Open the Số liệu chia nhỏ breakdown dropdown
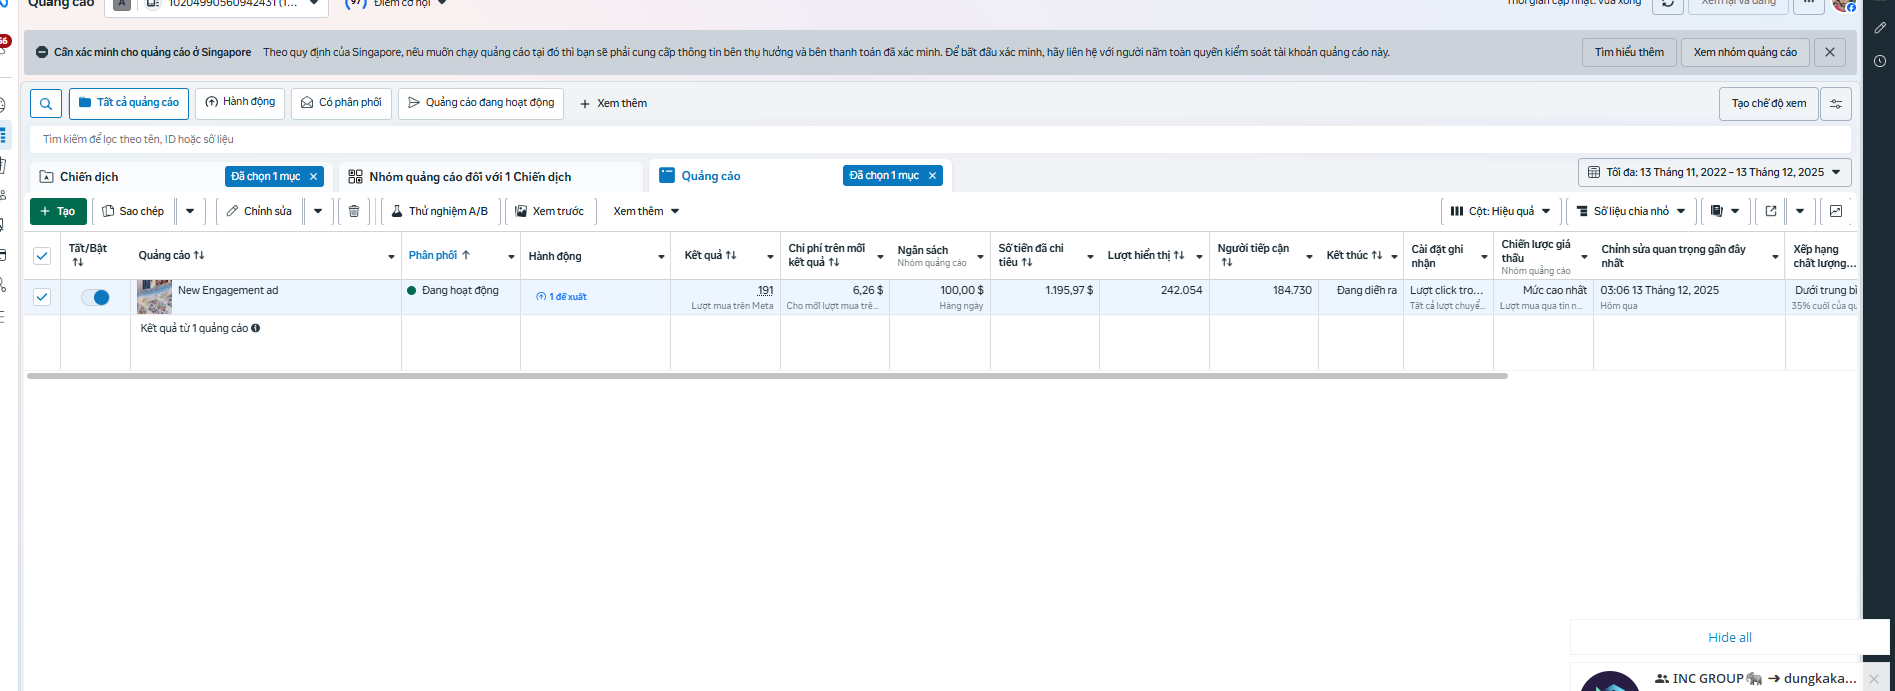1895x691 pixels. point(1630,211)
